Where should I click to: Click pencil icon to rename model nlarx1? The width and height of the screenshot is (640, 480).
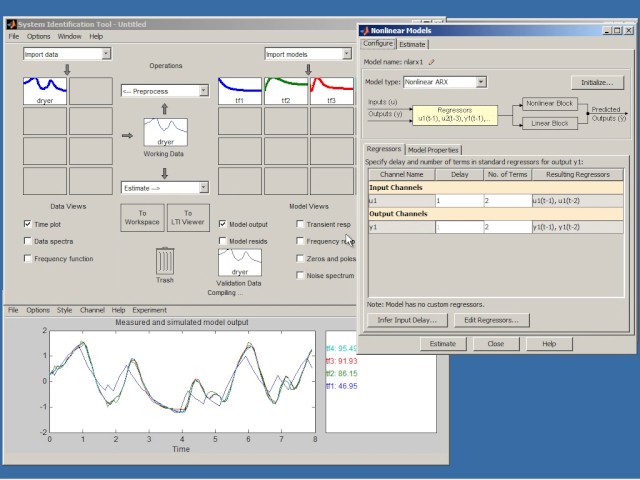coord(431,62)
